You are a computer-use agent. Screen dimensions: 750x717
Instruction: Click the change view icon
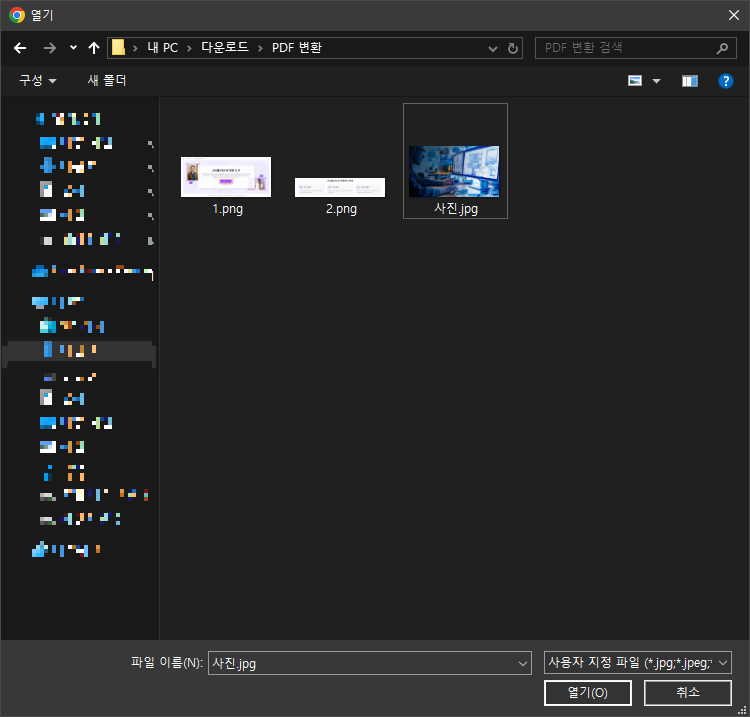tap(635, 81)
